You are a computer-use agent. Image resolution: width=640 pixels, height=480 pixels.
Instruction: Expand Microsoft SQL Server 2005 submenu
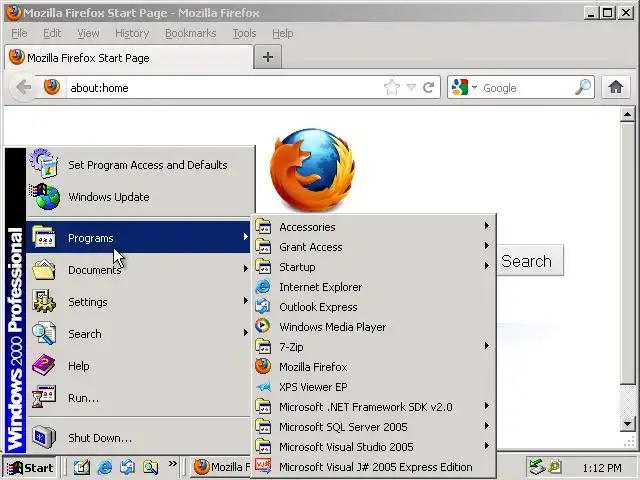pos(373,427)
